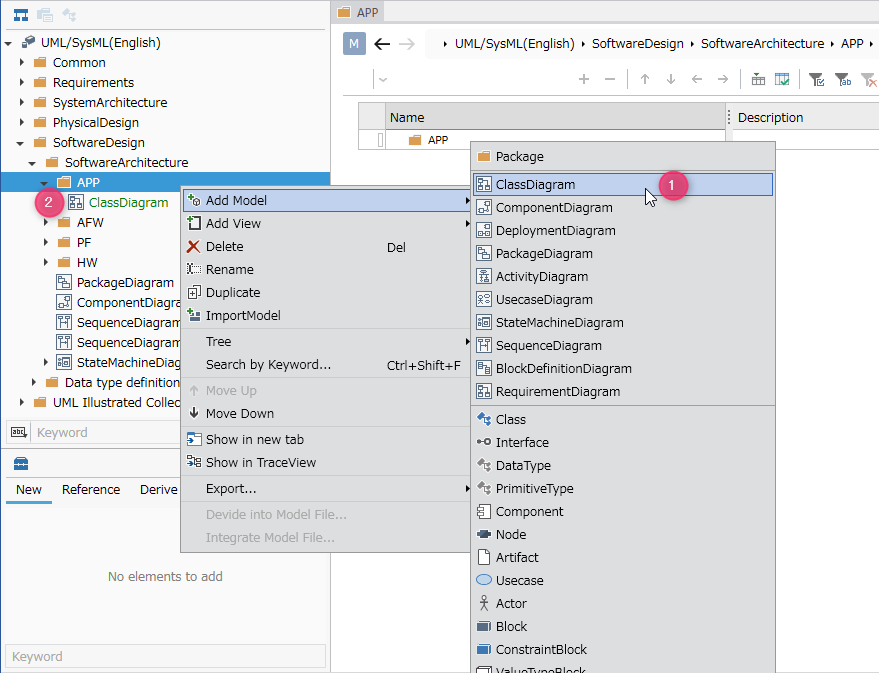This screenshot has height=673, width=879.
Task: Choose Rename in the context menu
Action: click(x=327, y=269)
